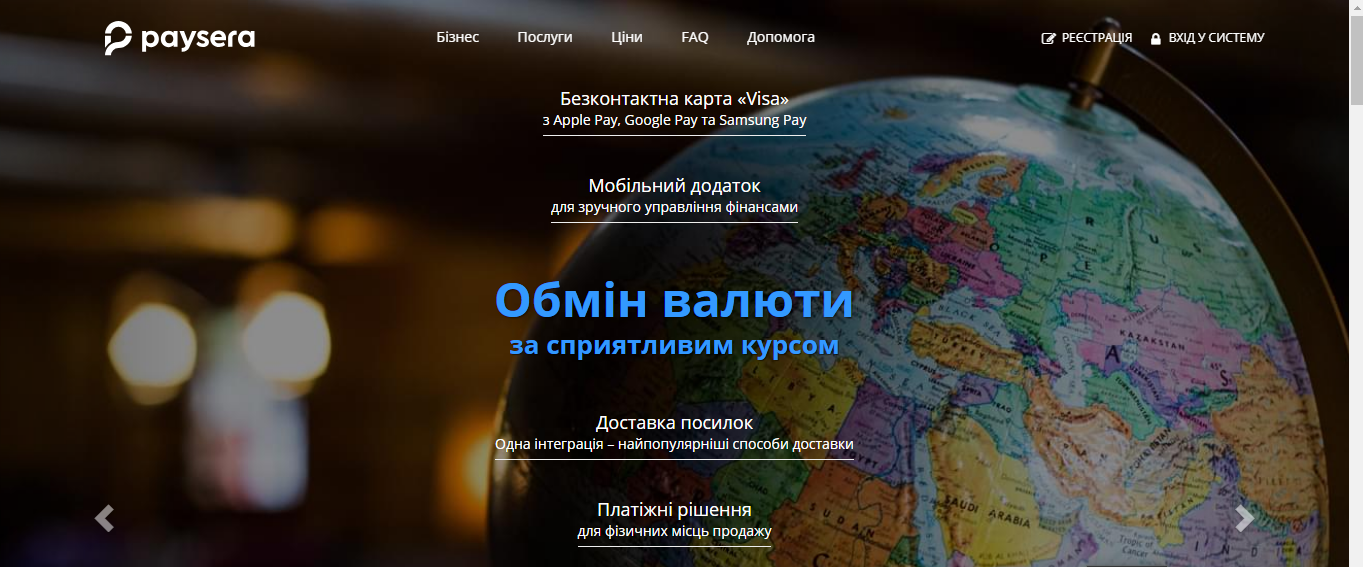Open the Бізнес menu
The image size is (1363, 567).
coord(458,37)
